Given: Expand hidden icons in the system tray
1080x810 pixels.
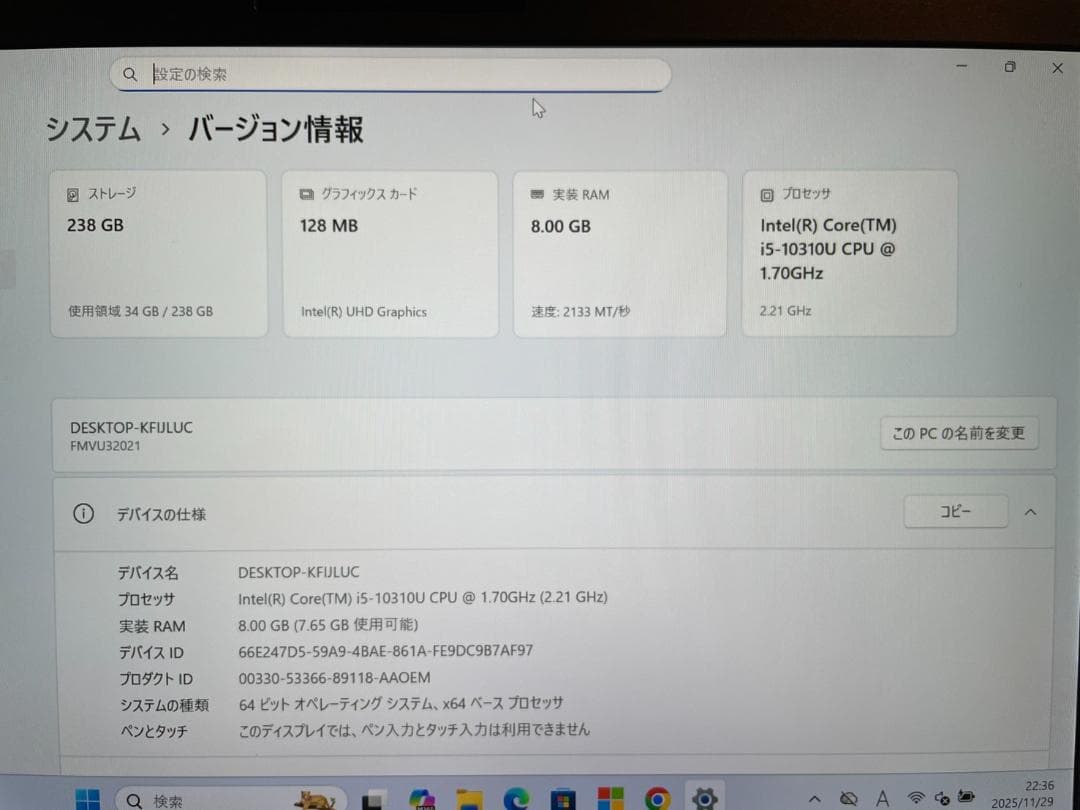Looking at the screenshot, I should [815, 798].
